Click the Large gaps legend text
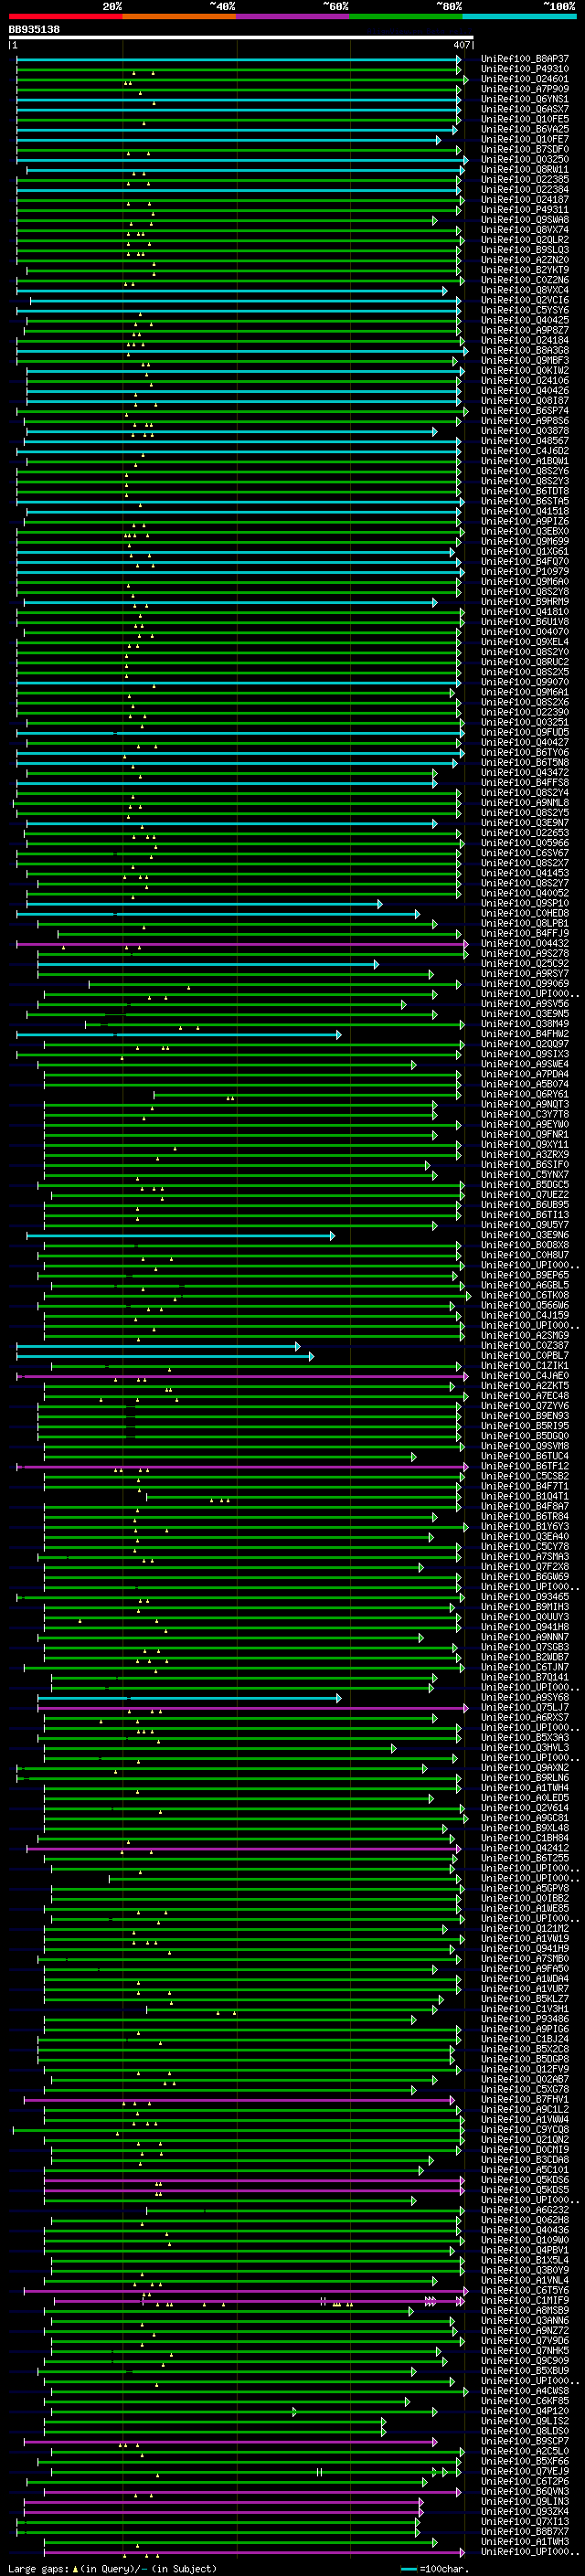Screen dimensions: 585x2576 (x=112, y=2568)
